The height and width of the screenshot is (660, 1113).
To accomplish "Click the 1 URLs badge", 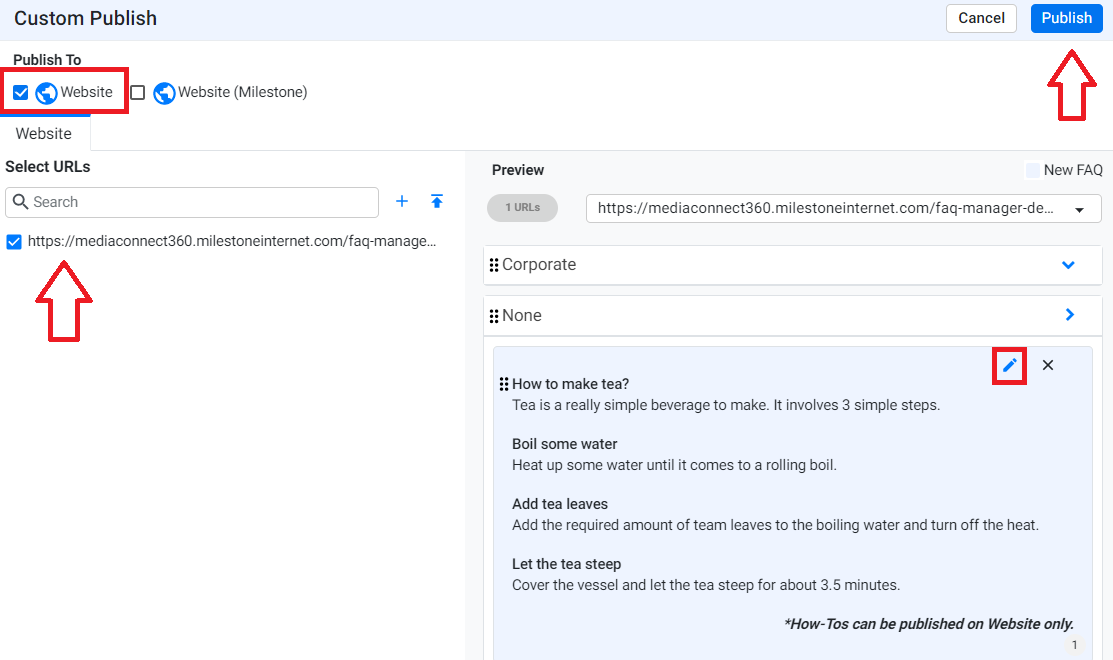I will tap(522, 207).
